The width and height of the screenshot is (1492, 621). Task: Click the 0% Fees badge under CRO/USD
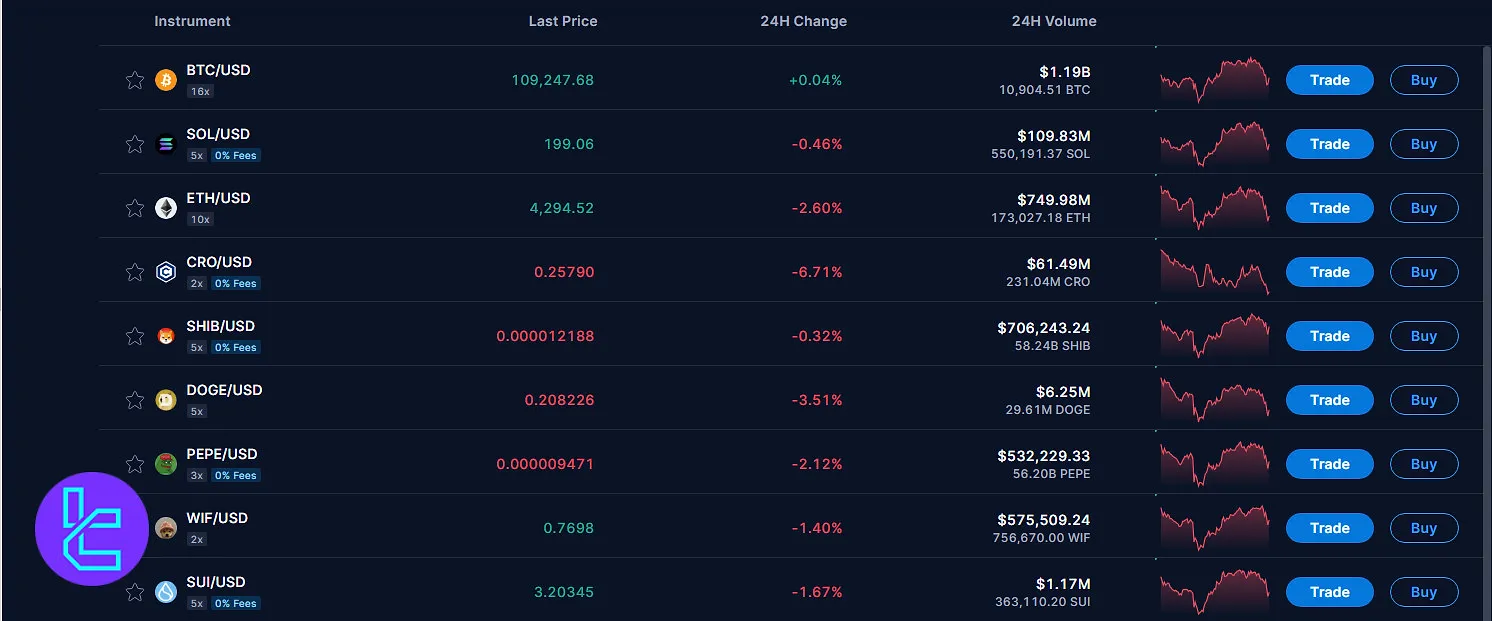pos(236,283)
